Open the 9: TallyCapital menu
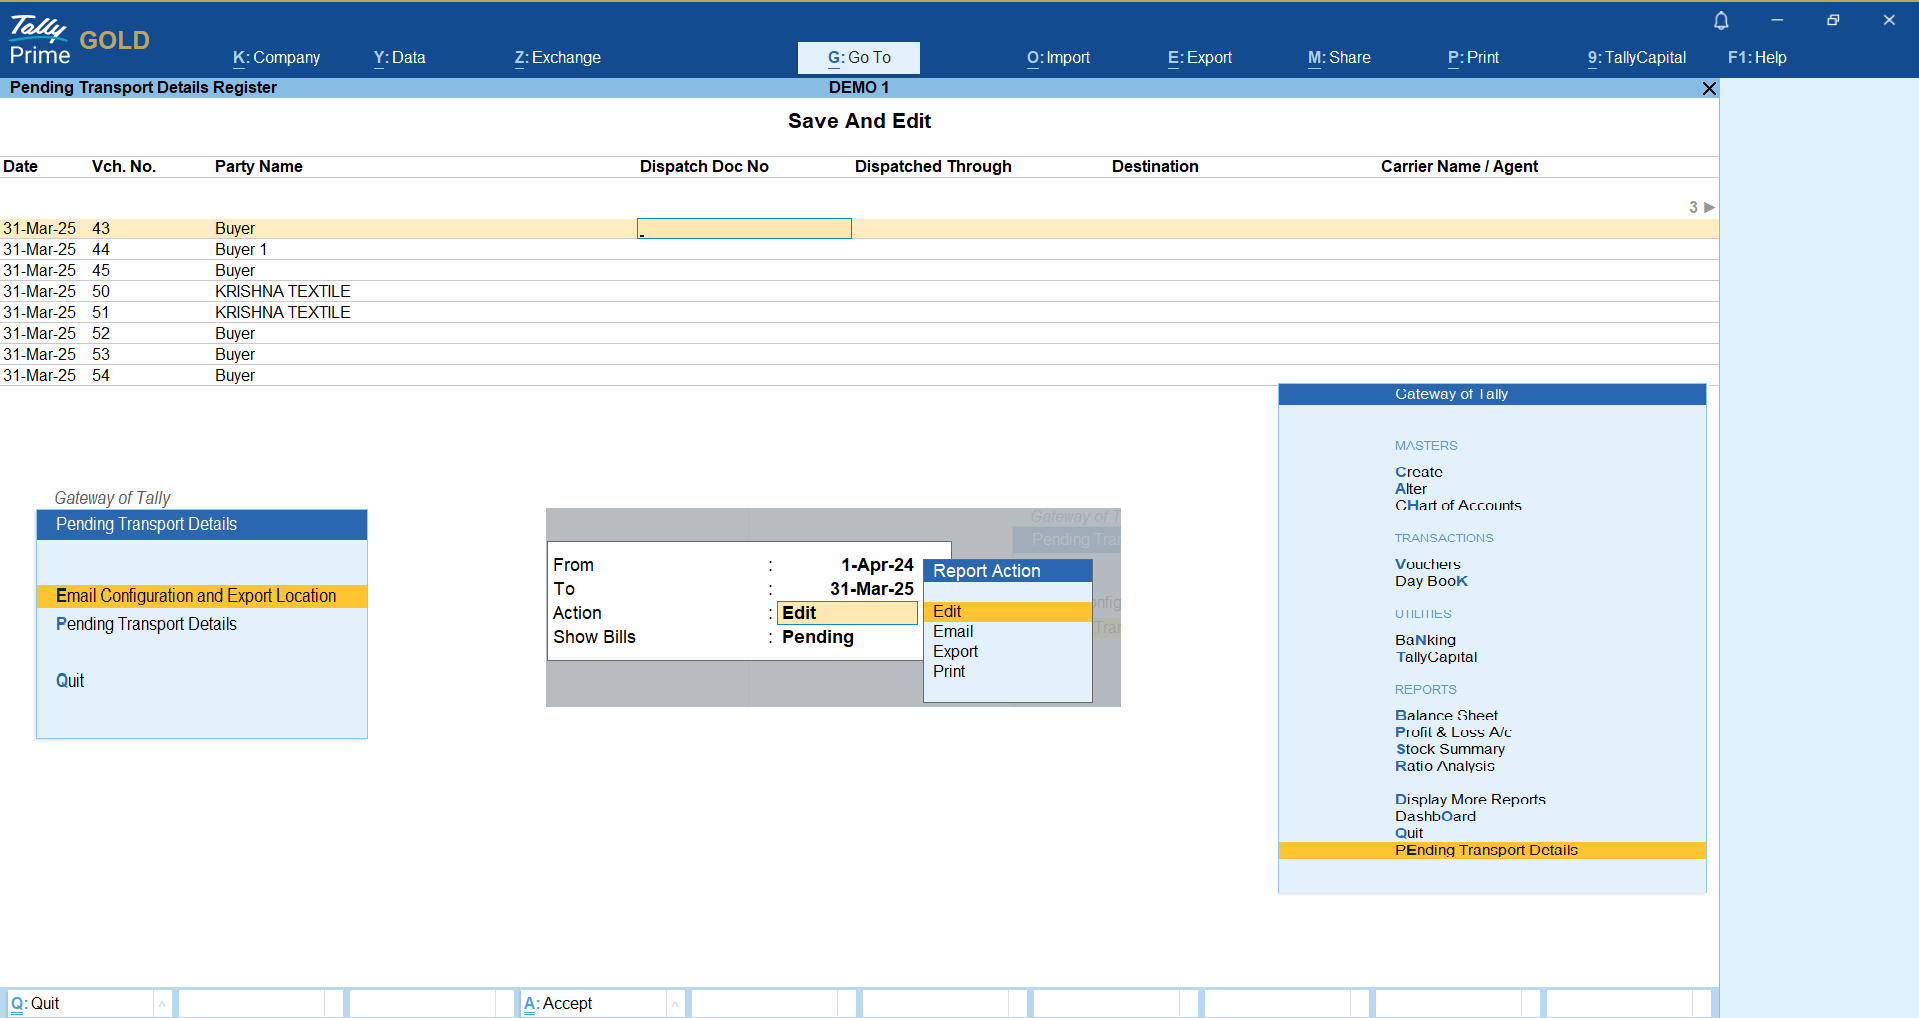 tap(1636, 58)
